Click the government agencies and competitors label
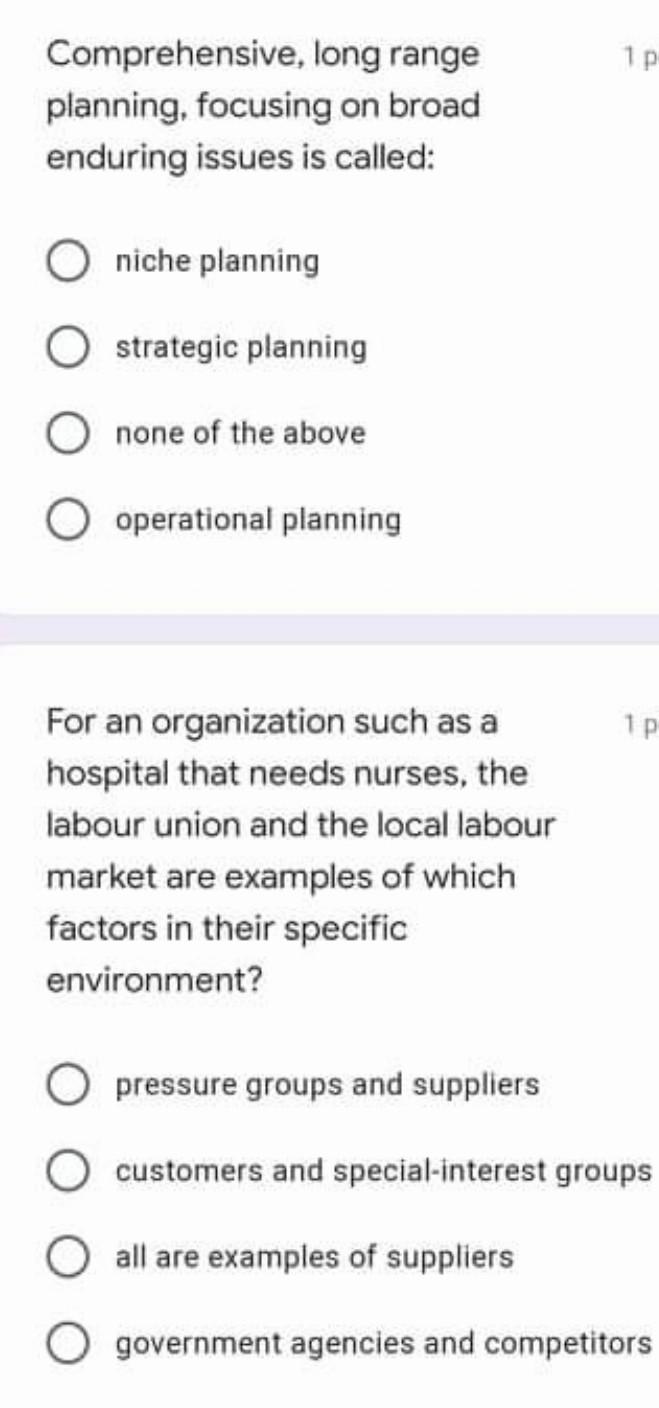Image resolution: width=659 pixels, height=1408 pixels. [x=382, y=1344]
